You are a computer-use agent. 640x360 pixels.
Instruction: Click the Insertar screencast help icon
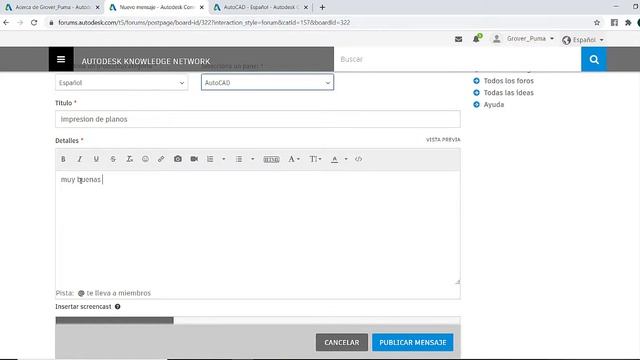click(x=118, y=307)
